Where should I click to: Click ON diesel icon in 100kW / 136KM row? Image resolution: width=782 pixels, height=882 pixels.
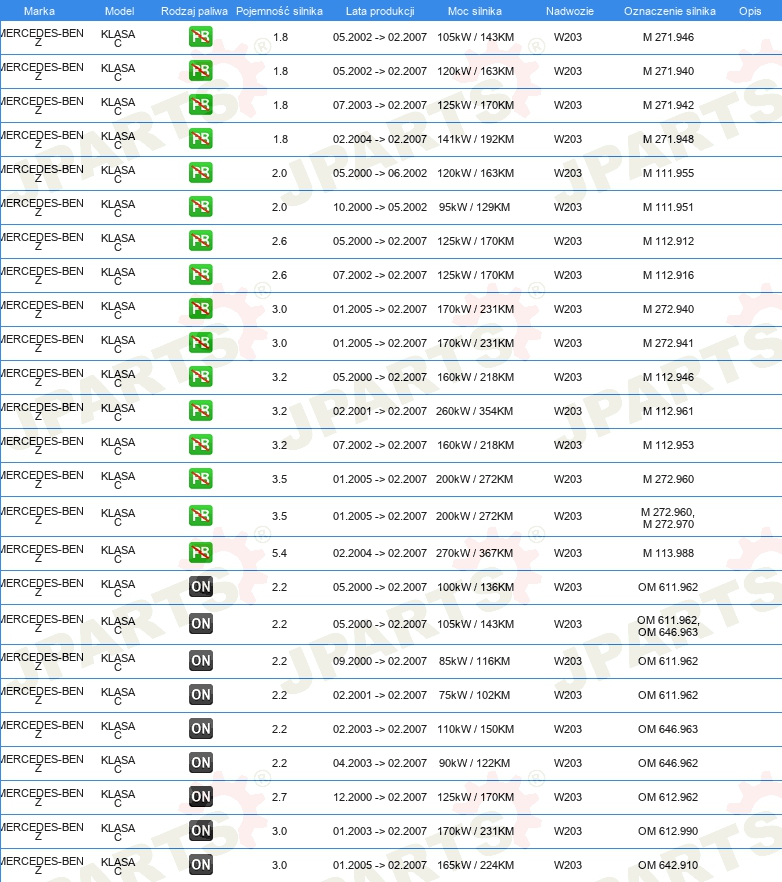pyautogui.click(x=201, y=587)
